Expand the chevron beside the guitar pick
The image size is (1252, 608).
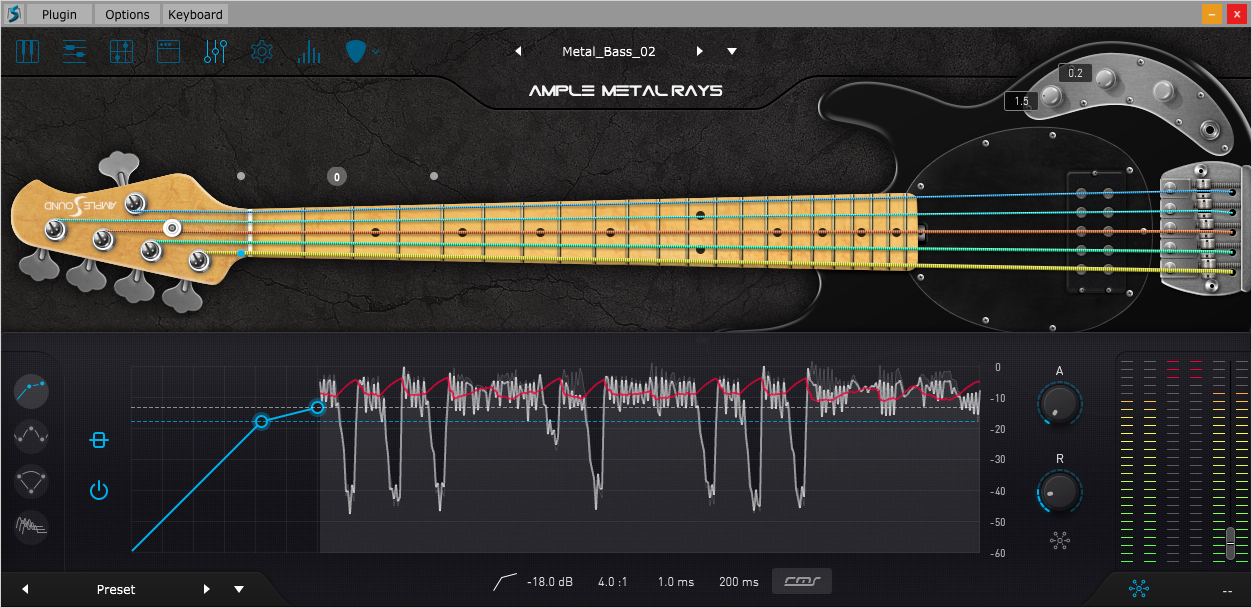tap(376, 51)
